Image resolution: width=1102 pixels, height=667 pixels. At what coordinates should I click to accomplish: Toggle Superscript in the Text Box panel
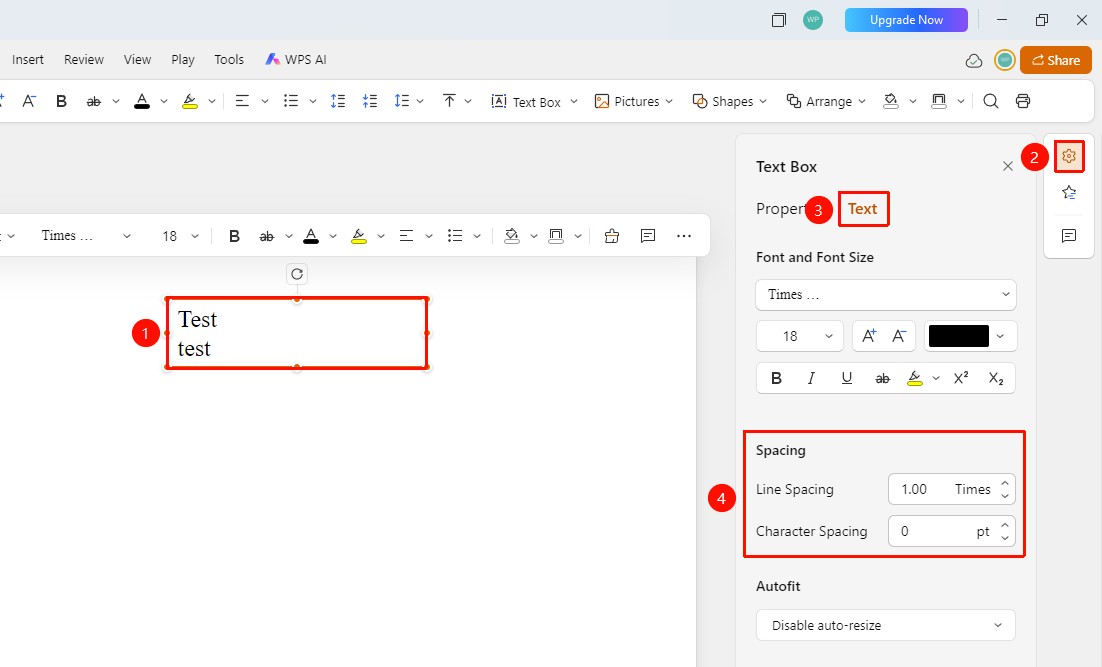(961, 378)
